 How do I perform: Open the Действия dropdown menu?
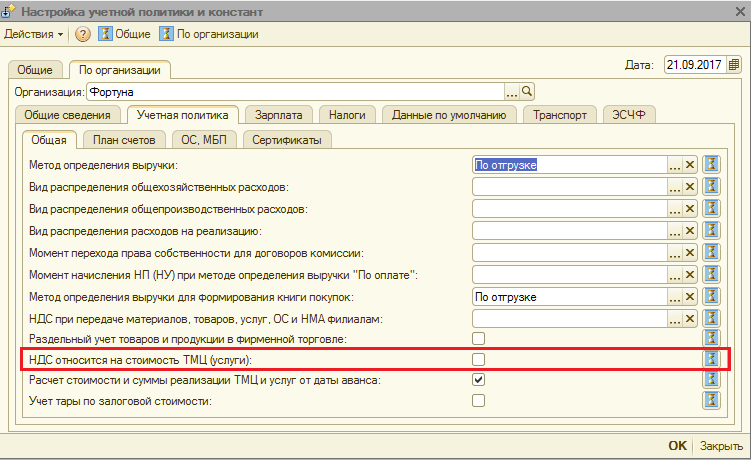pyautogui.click(x=33, y=34)
